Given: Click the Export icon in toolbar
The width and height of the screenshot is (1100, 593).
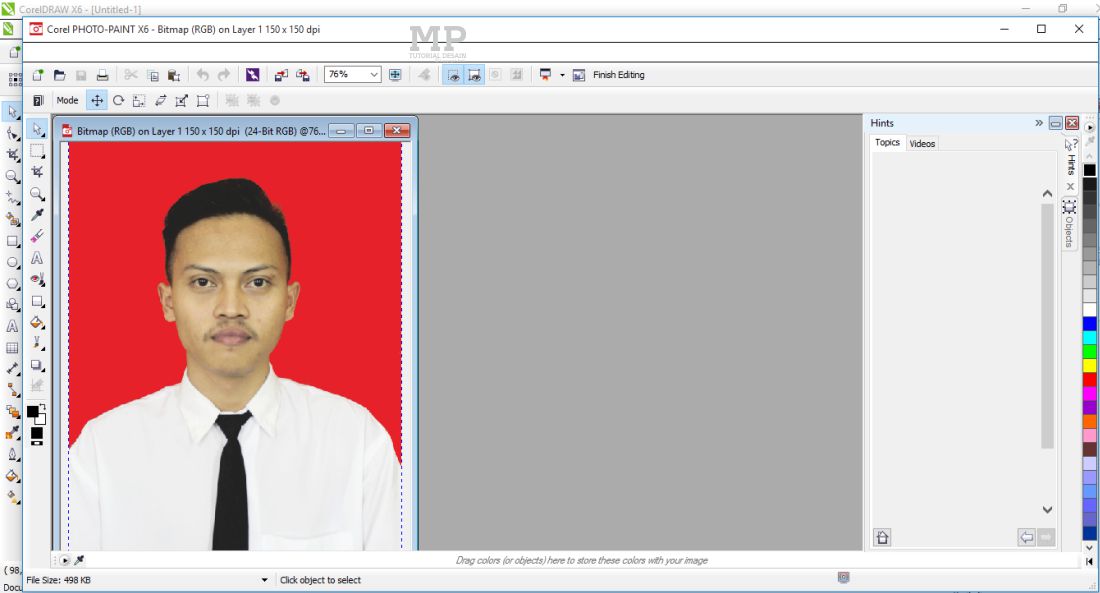Looking at the screenshot, I should 303,75.
